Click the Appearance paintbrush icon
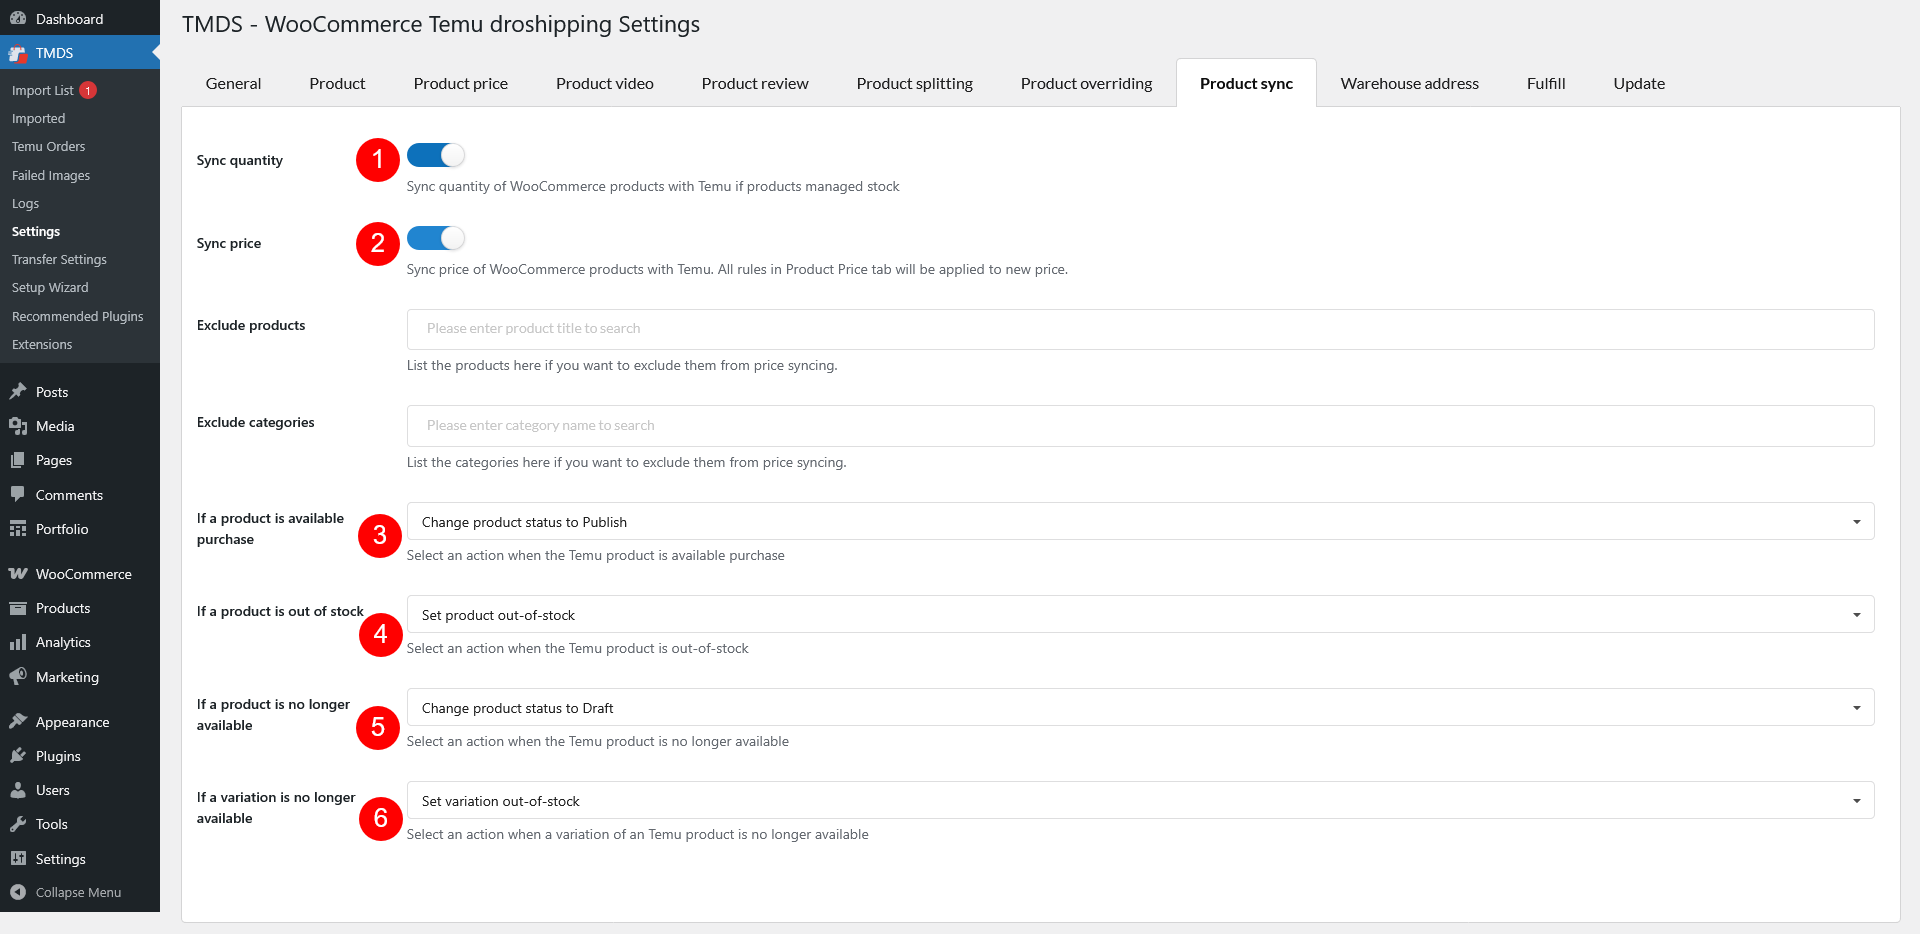Viewport: 1920px width, 934px height. click(18, 721)
